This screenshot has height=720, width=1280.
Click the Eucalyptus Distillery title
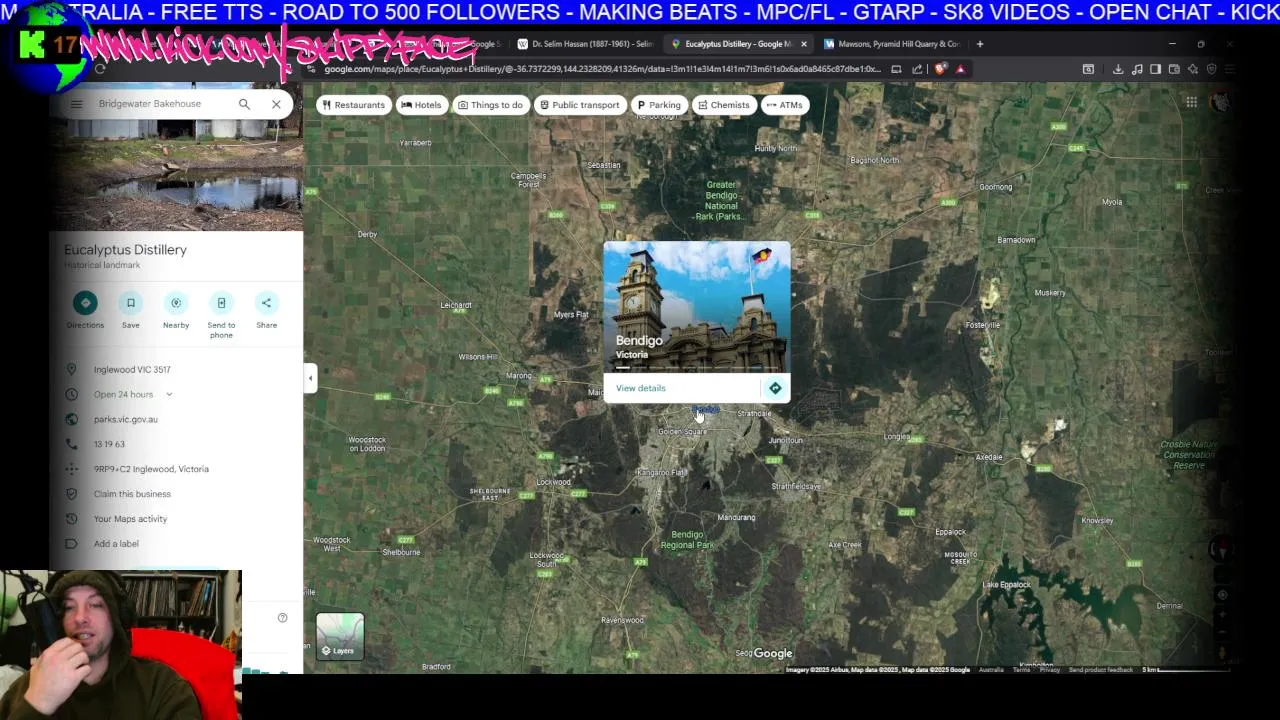(126, 250)
